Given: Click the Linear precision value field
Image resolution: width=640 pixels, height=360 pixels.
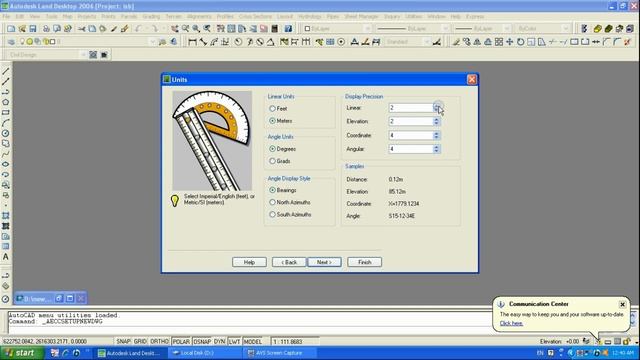Looking at the screenshot, I should pyautogui.click(x=411, y=108).
